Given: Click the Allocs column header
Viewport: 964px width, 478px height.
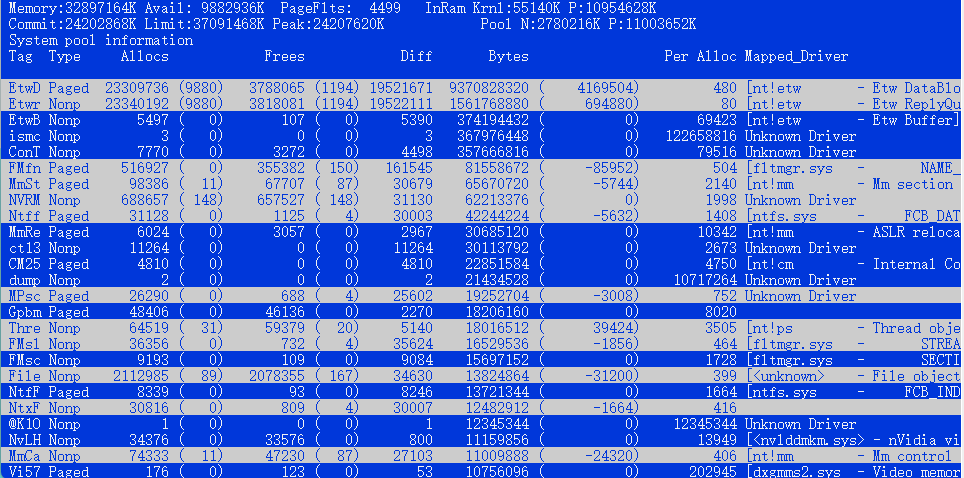Looking at the screenshot, I should click(144, 57).
